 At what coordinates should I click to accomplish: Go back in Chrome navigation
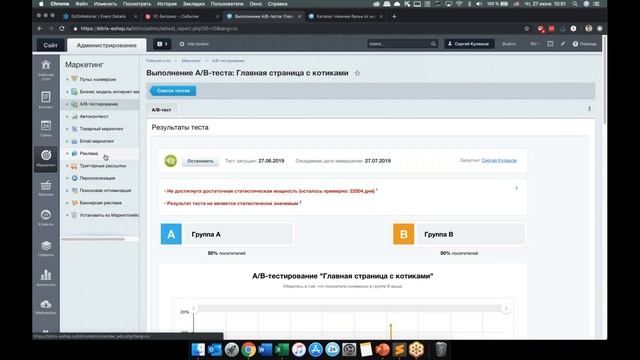tap(40, 29)
